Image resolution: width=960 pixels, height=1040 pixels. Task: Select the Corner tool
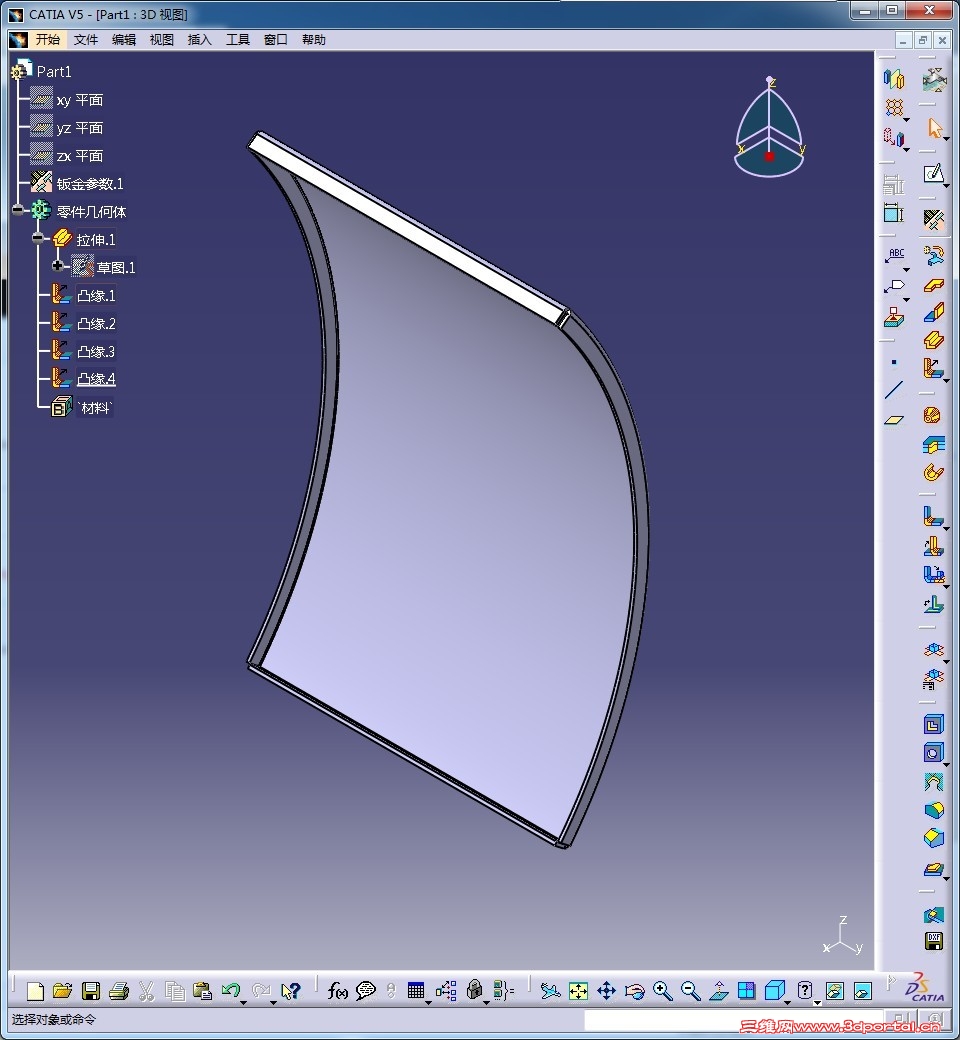click(x=933, y=811)
